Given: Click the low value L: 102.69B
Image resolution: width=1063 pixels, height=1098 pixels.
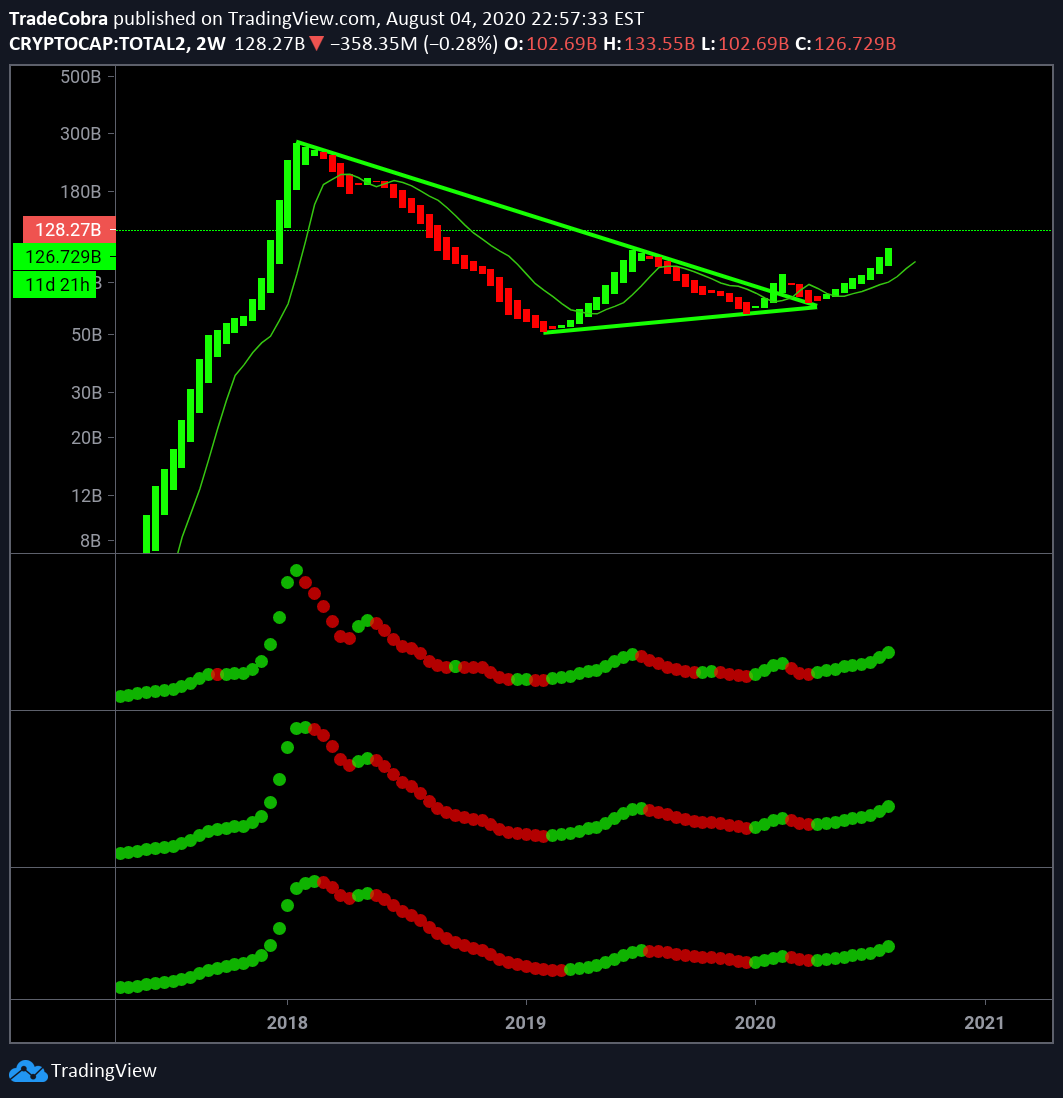Looking at the screenshot, I should tap(745, 43).
